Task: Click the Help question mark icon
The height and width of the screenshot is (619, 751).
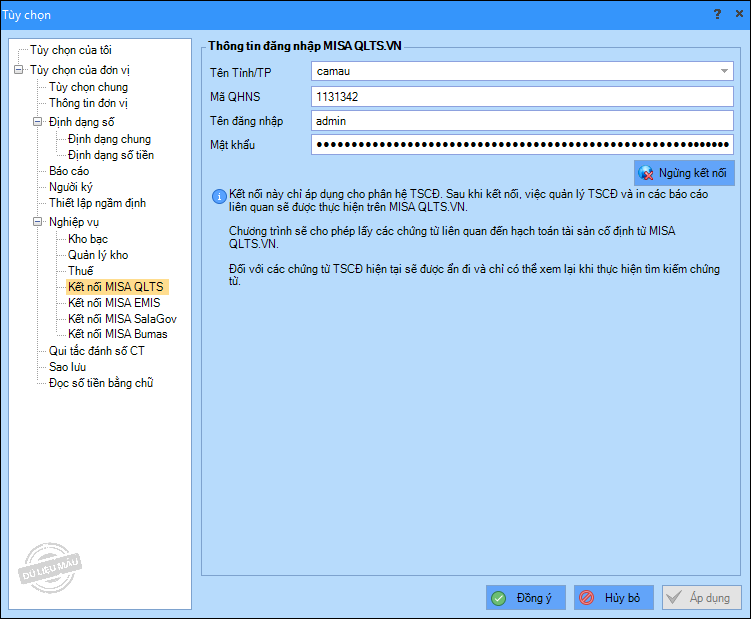Action: point(717,14)
